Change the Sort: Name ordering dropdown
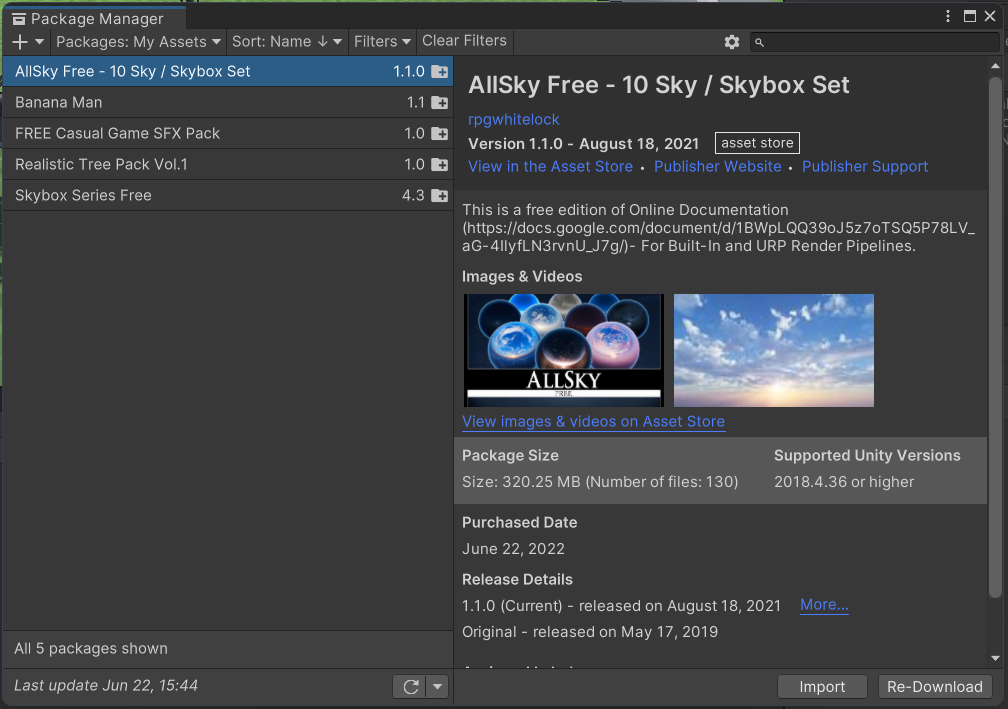This screenshot has height=709, width=1008. (x=287, y=42)
